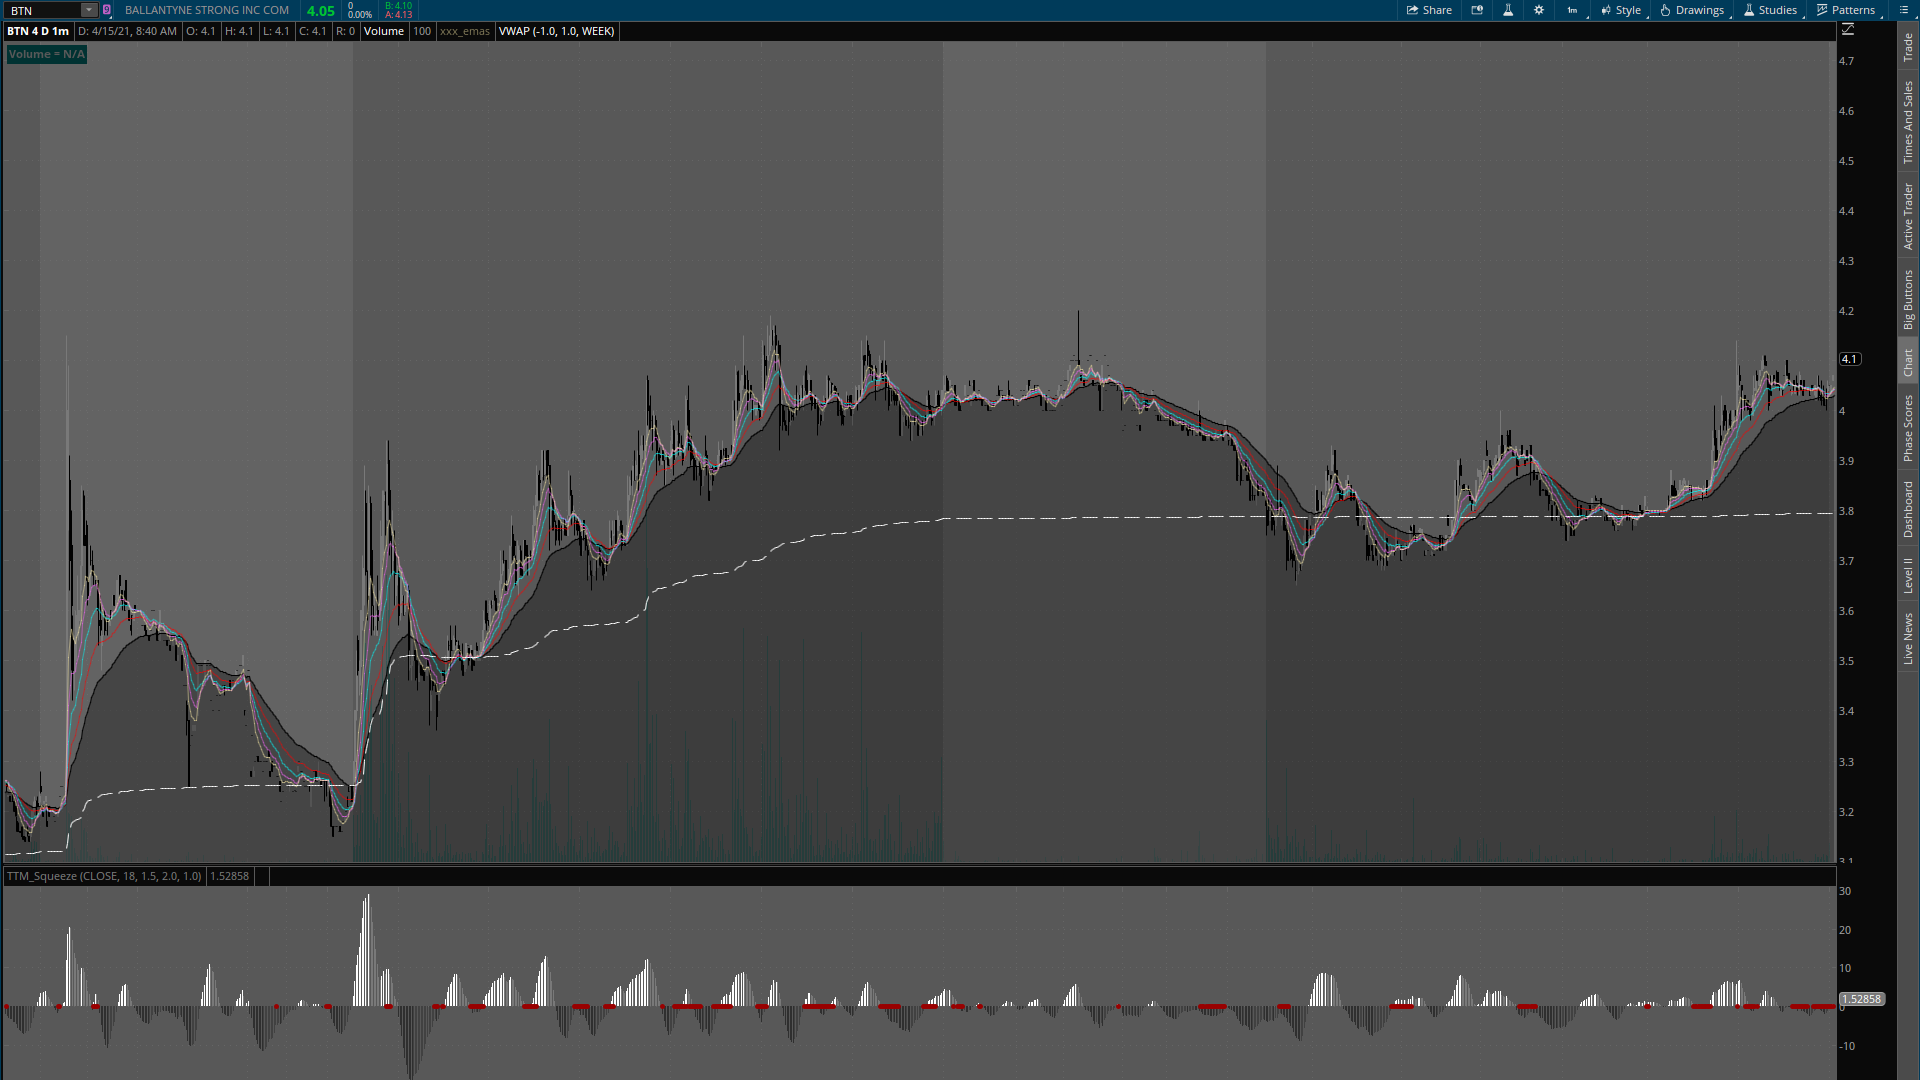Click the 1m timeframe selector

tap(1572, 10)
